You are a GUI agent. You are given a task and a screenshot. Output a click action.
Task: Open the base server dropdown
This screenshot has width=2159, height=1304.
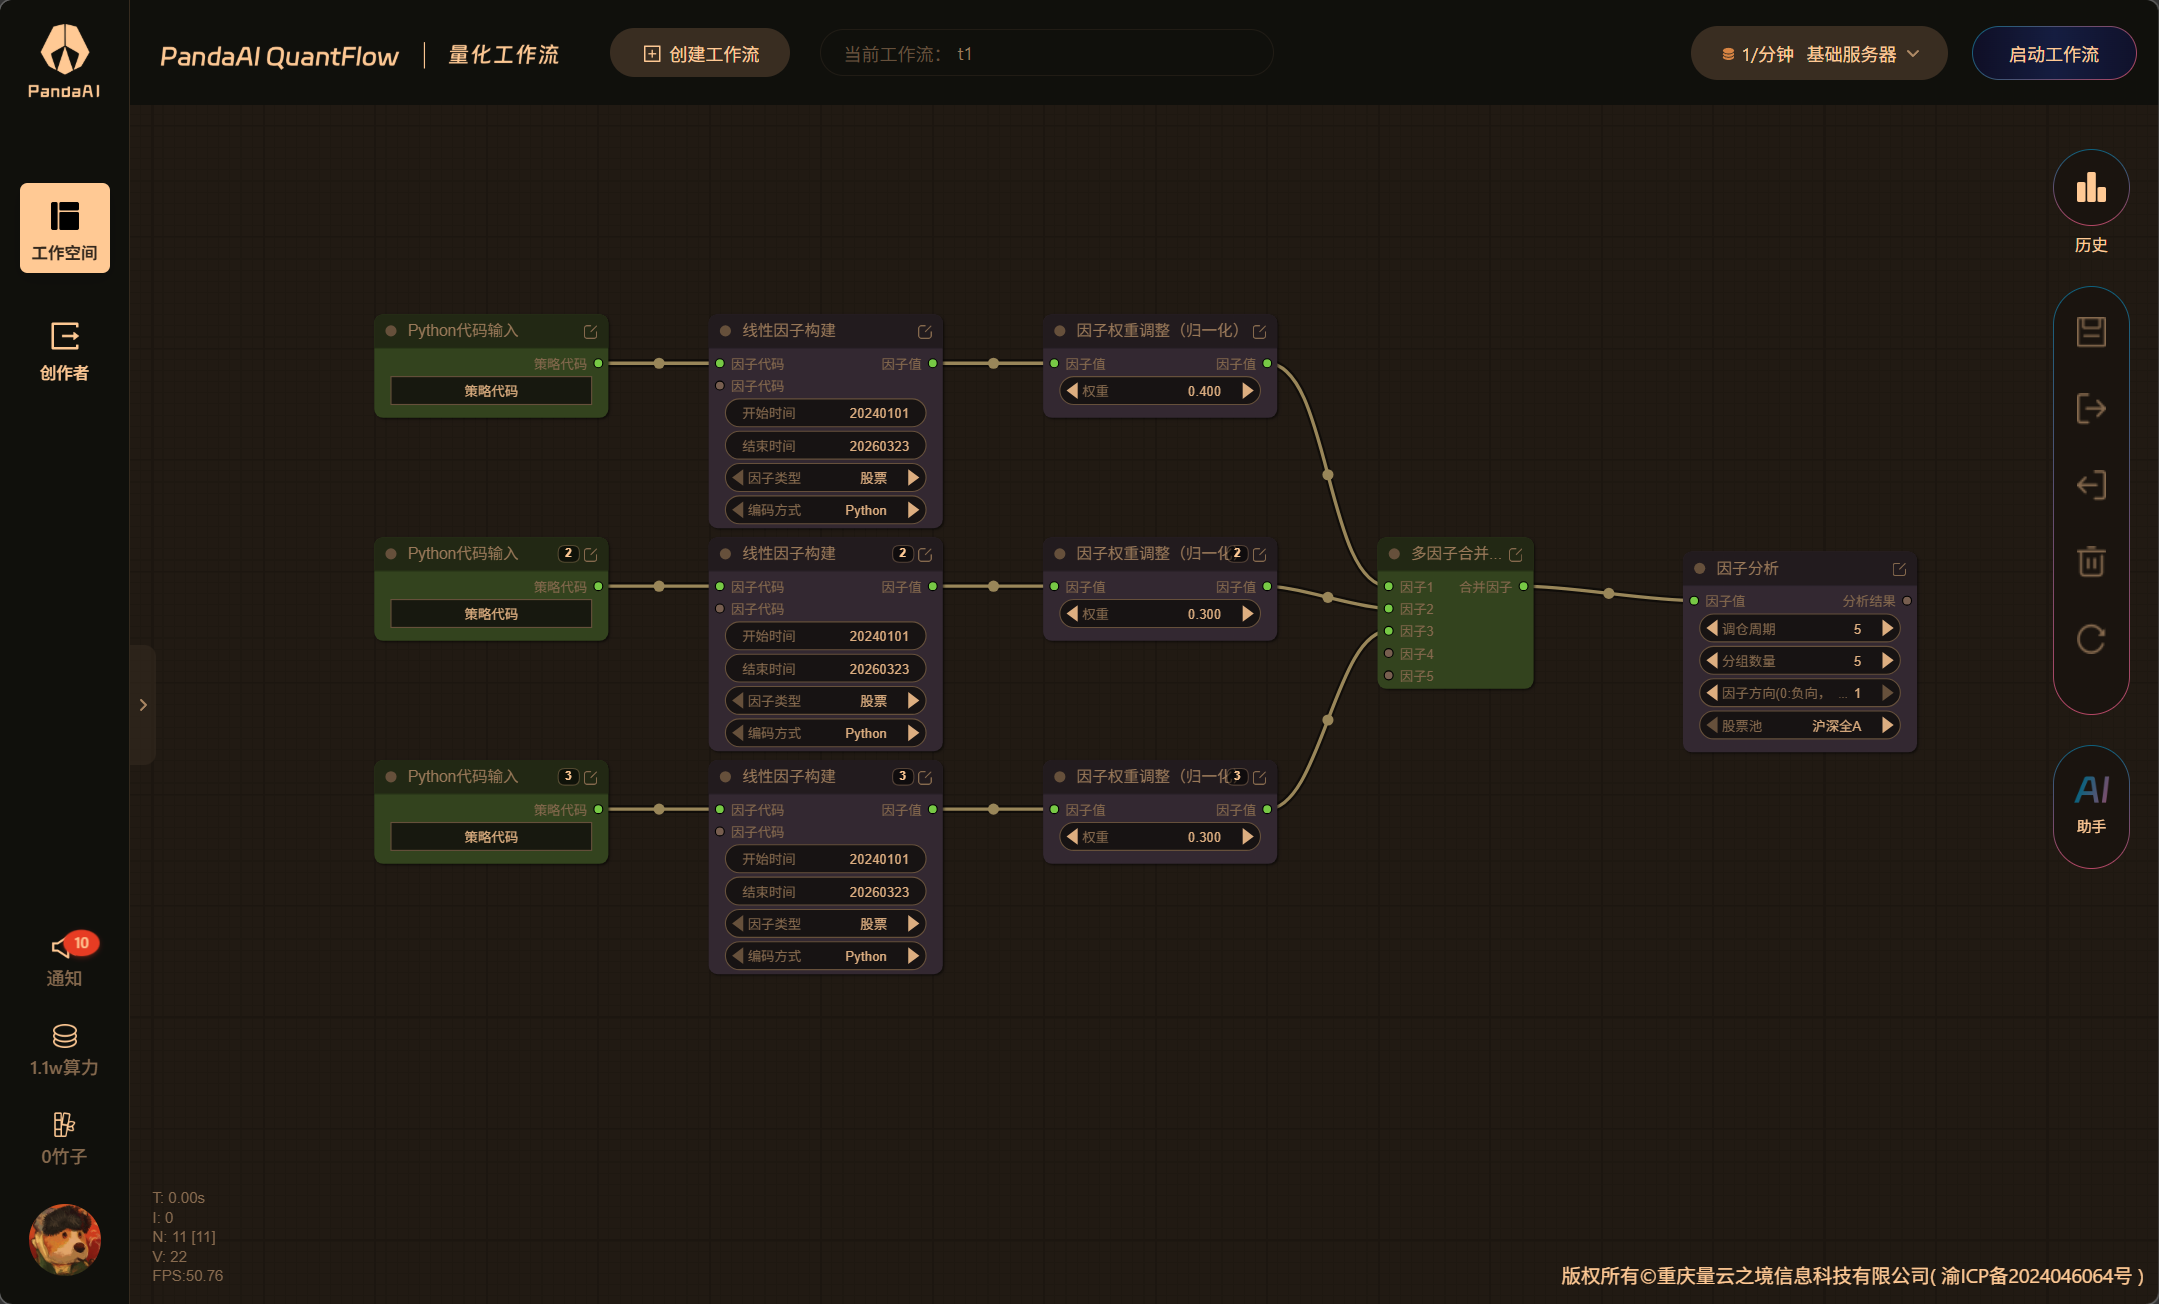tap(1818, 54)
